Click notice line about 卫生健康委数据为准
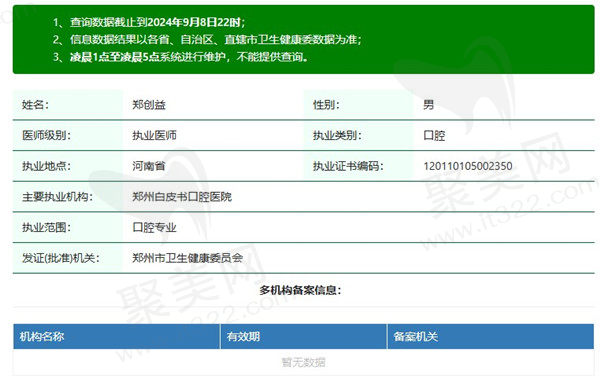This screenshot has width=600, height=389. point(207,39)
